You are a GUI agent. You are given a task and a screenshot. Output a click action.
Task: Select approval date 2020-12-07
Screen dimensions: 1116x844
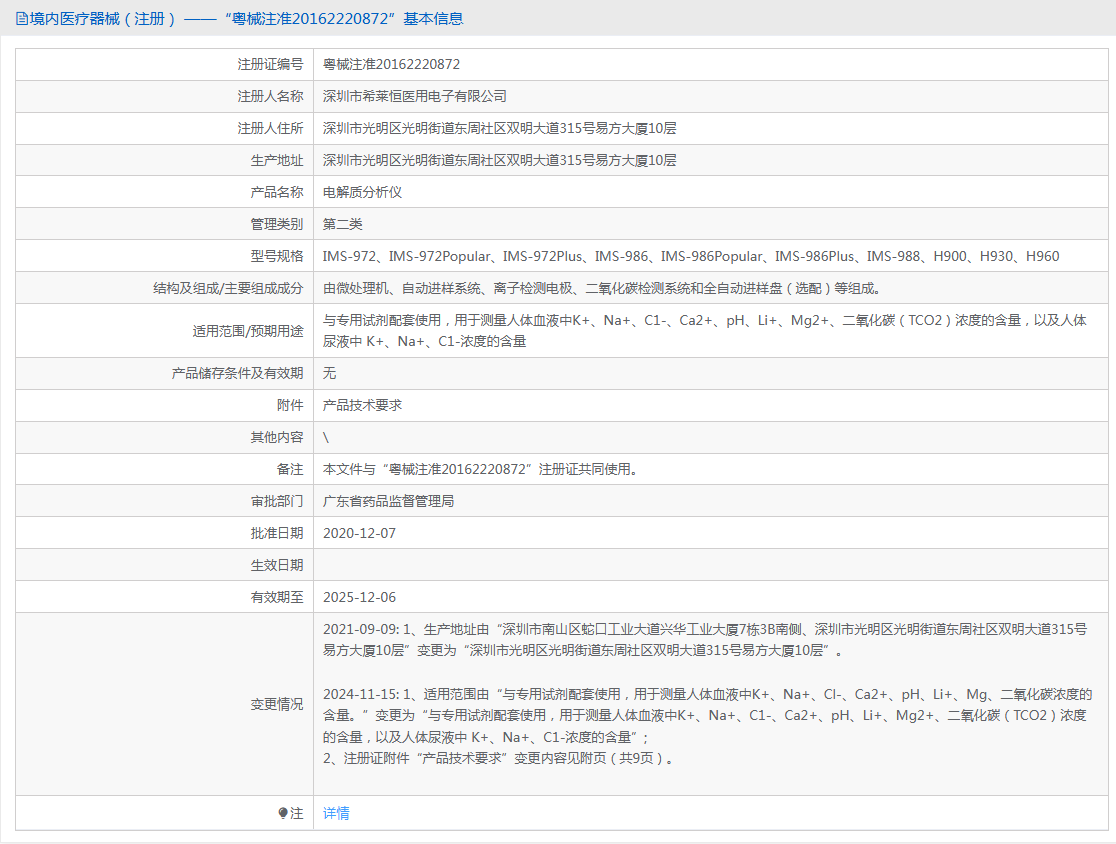pyautogui.click(x=359, y=533)
